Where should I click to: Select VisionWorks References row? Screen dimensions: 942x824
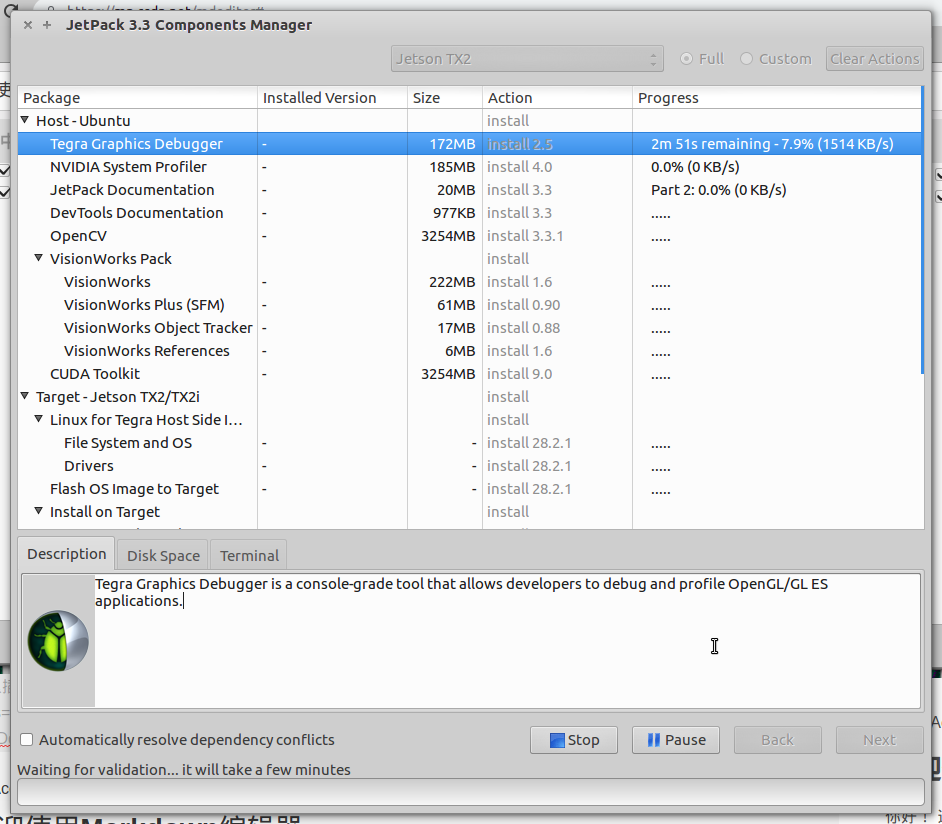[x=469, y=351]
